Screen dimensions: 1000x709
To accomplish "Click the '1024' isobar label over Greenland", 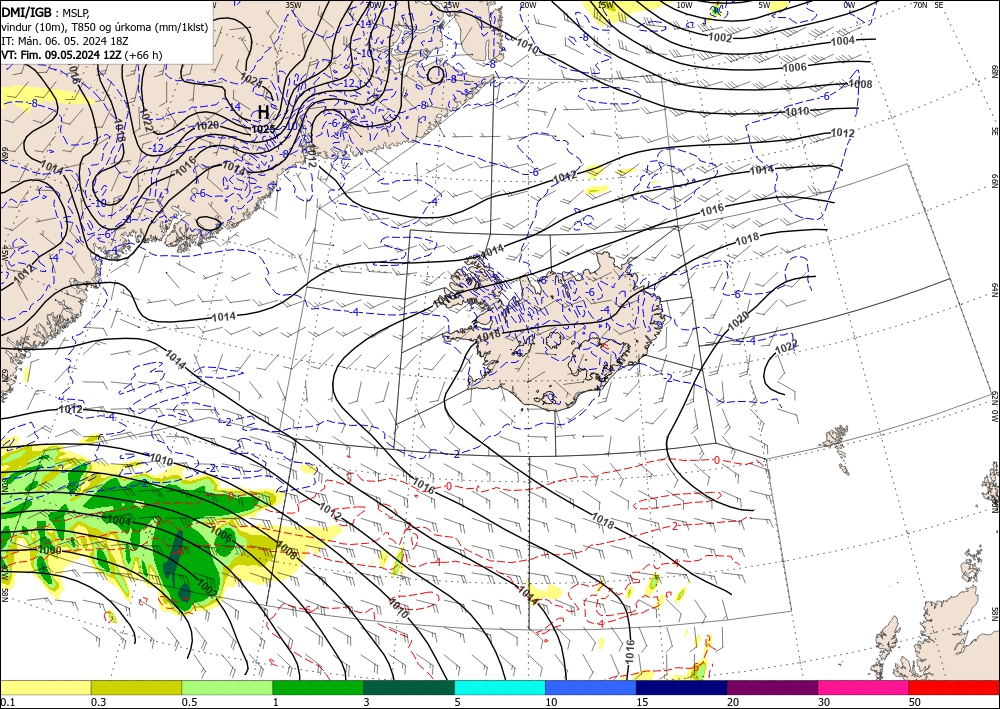I will click(x=251, y=80).
